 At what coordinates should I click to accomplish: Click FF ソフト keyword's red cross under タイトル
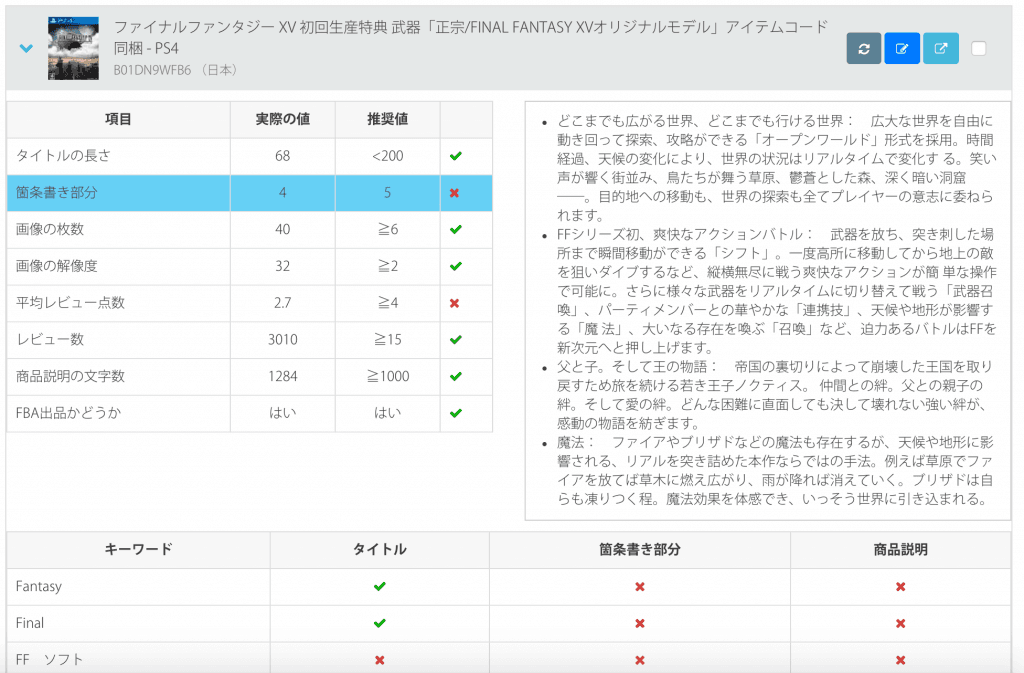[x=379, y=660]
